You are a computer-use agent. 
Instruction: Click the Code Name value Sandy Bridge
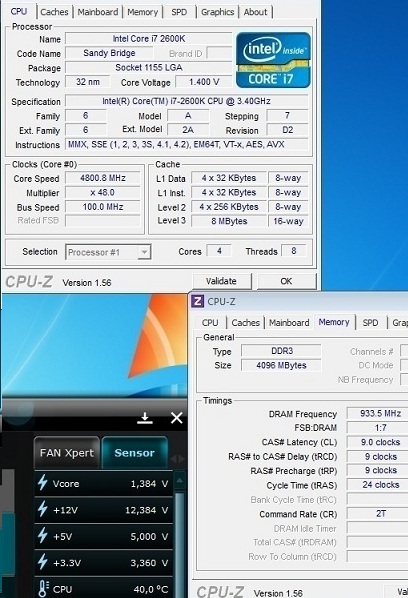109,53
